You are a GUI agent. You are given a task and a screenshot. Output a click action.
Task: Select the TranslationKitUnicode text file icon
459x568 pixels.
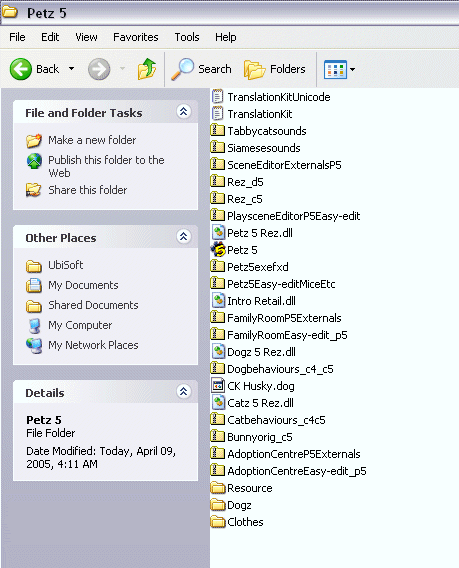pyautogui.click(x=217, y=97)
